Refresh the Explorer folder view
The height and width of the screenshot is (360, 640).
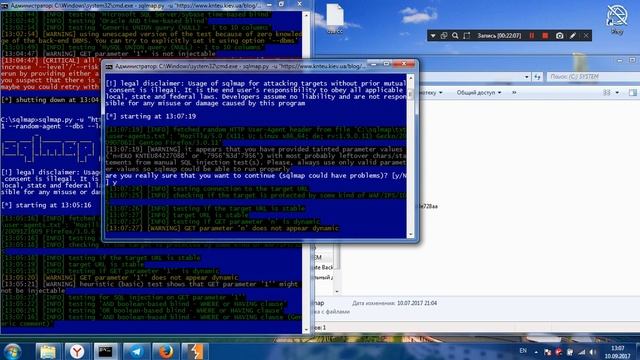point(537,77)
